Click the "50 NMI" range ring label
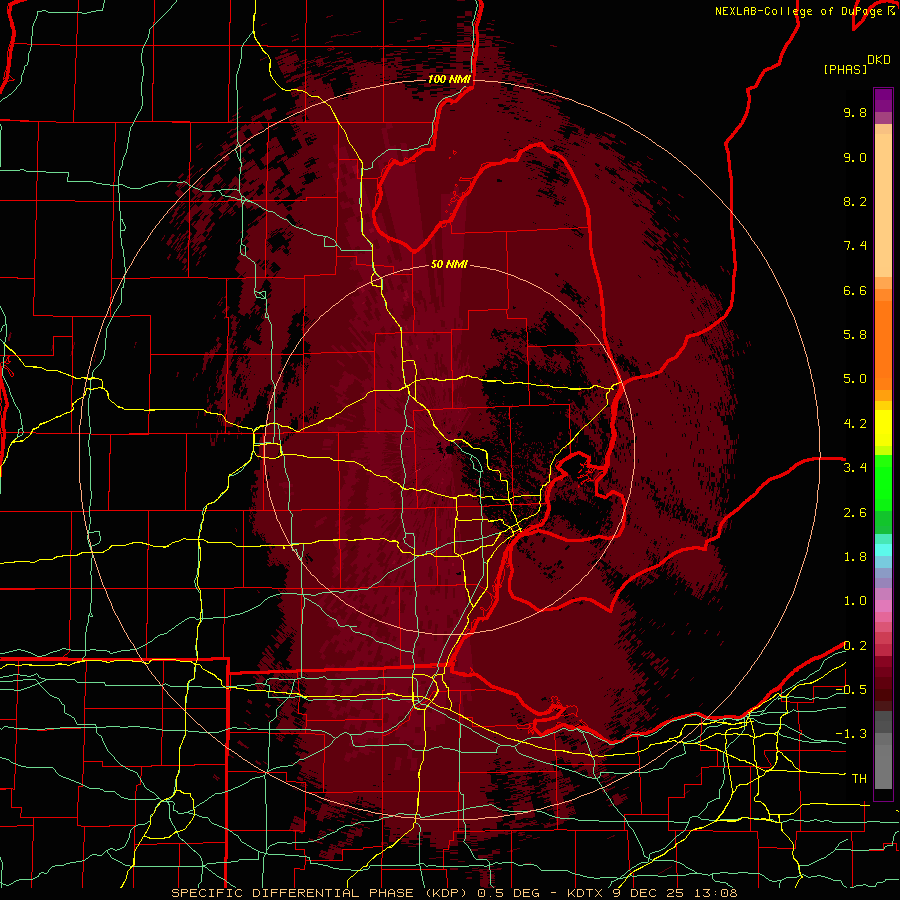The width and height of the screenshot is (900, 900). tap(449, 264)
